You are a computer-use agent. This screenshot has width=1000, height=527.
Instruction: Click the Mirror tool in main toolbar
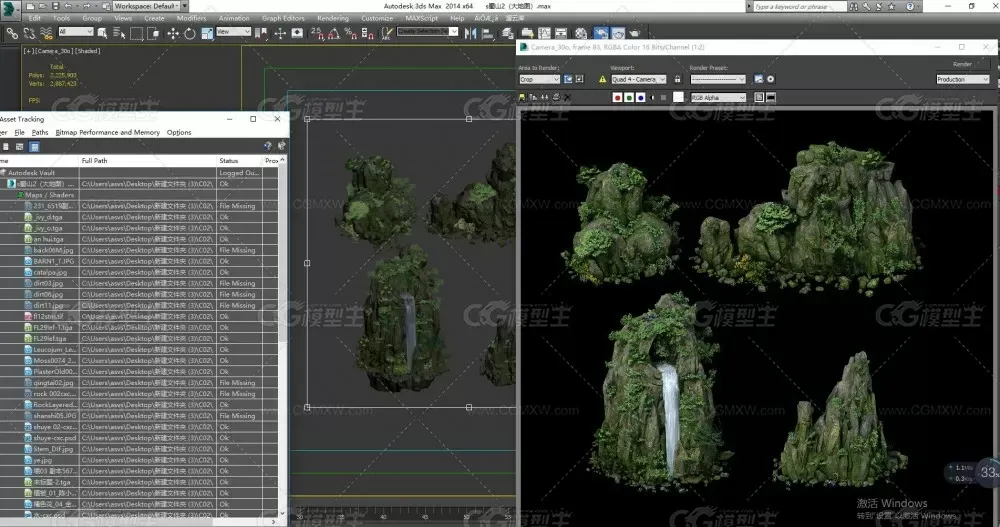(x=471, y=33)
